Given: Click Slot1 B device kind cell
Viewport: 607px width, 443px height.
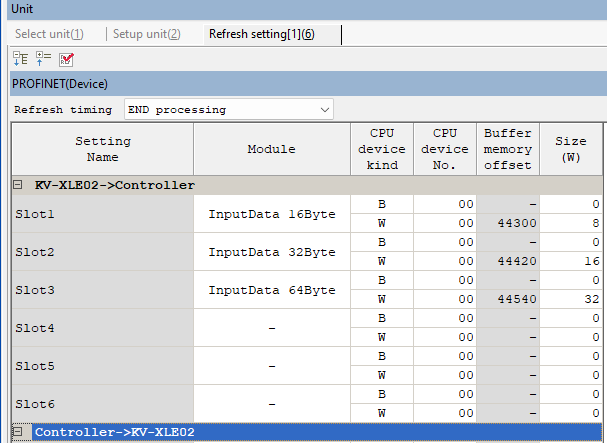Looking at the screenshot, I should [382, 204].
